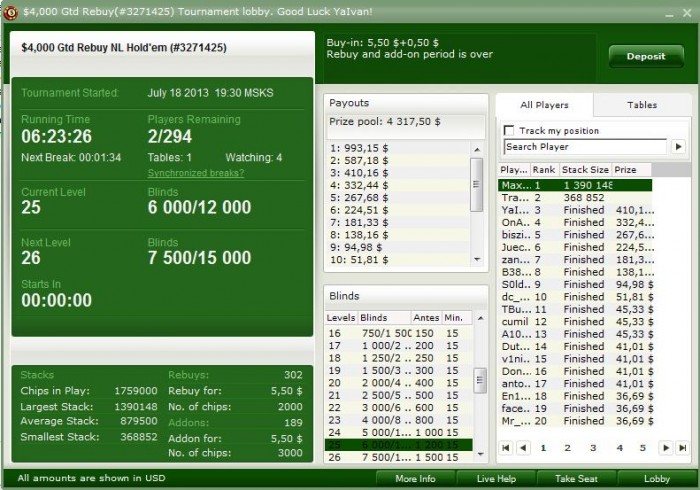Enable Track my position checkbox
The width and height of the screenshot is (700, 490).
[508, 130]
